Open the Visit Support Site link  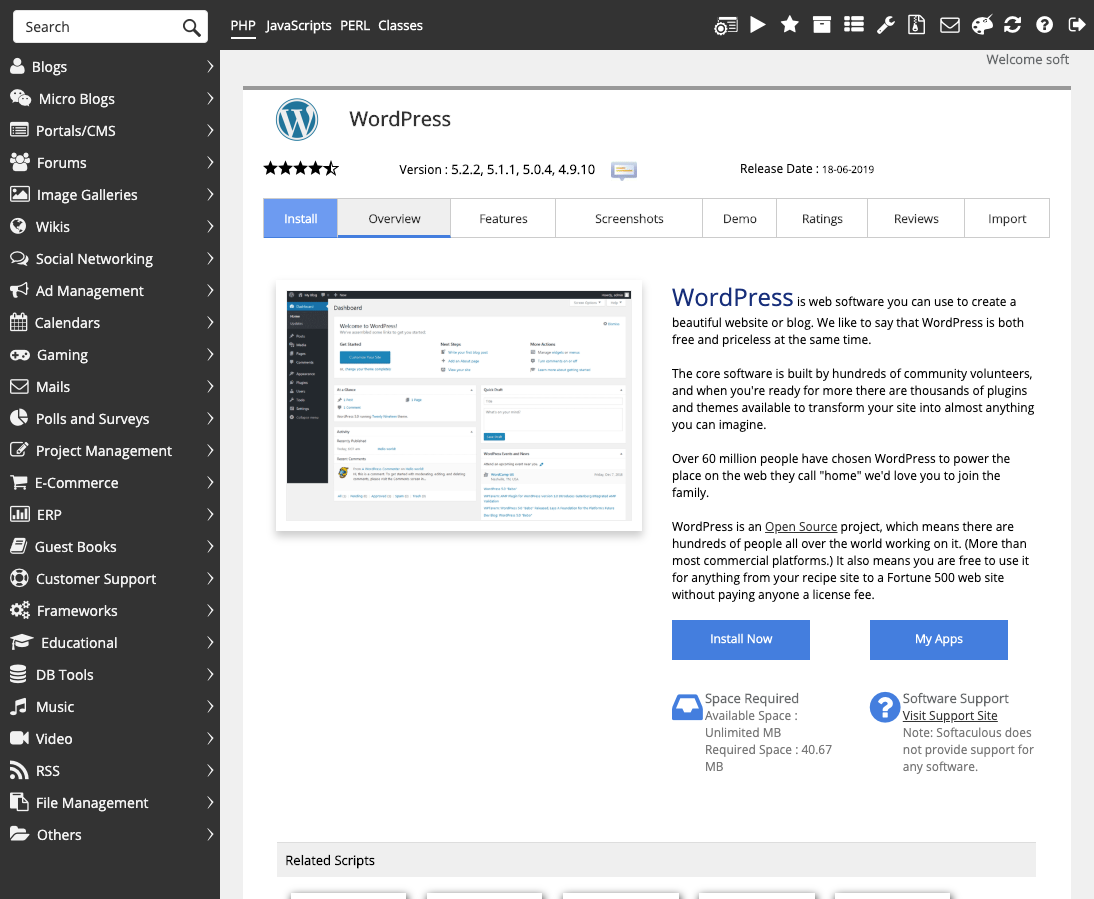pos(949,715)
